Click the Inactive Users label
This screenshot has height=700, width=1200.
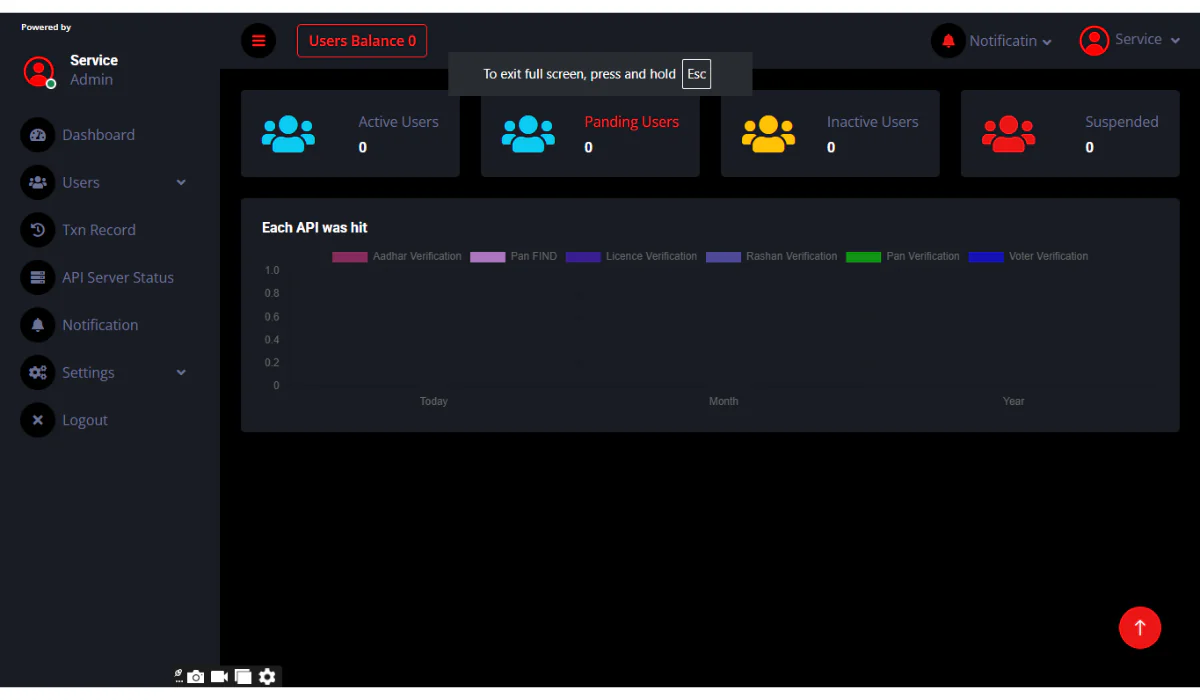(872, 122)
